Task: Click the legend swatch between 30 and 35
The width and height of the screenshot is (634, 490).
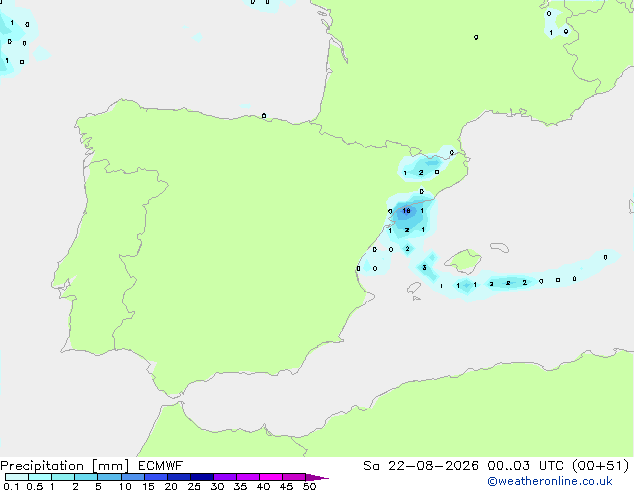Action: click(225, 477)
